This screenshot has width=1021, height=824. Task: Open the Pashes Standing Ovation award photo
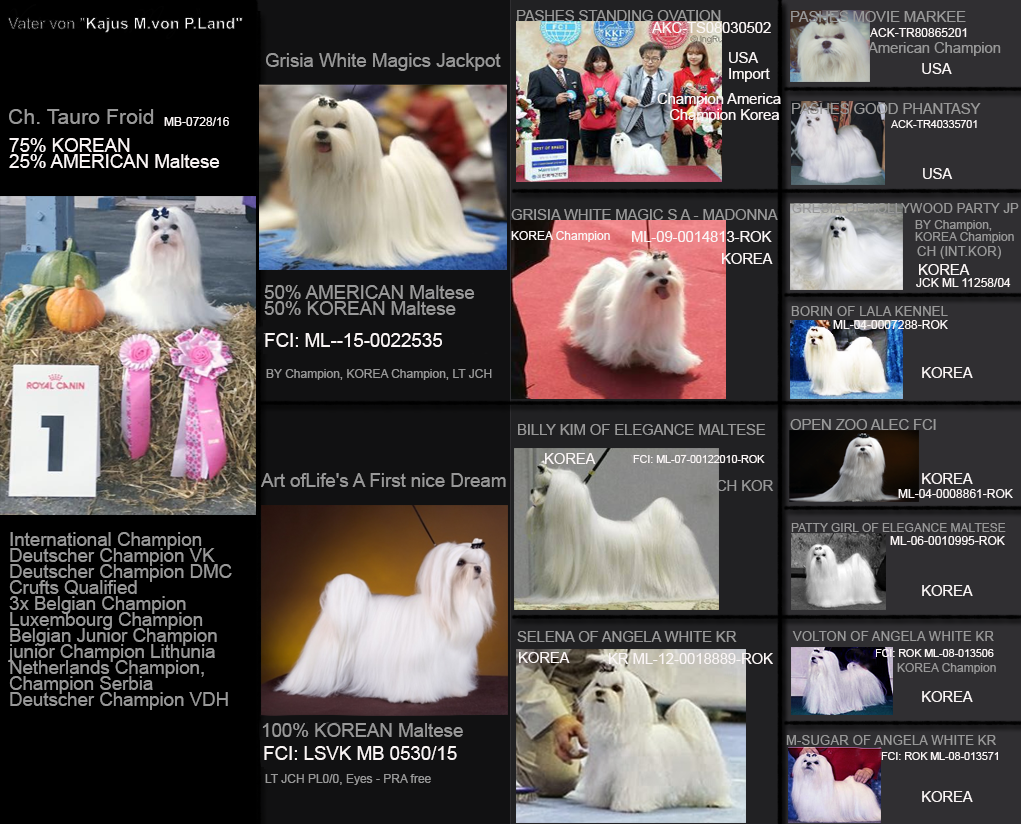coord(618,102)
